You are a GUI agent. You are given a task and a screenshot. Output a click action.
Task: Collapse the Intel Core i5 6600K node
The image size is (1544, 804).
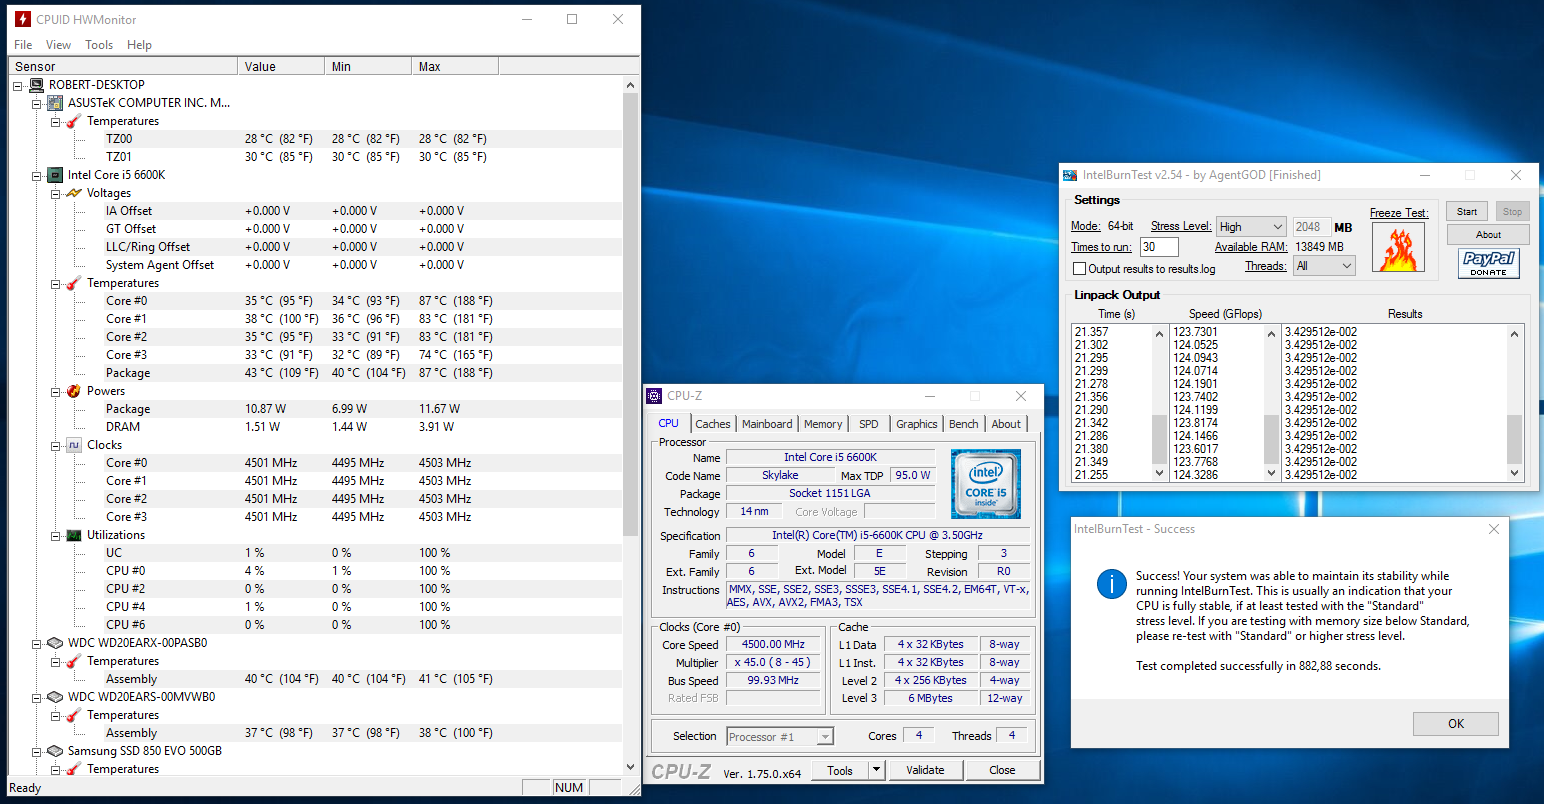click(36, 175)
